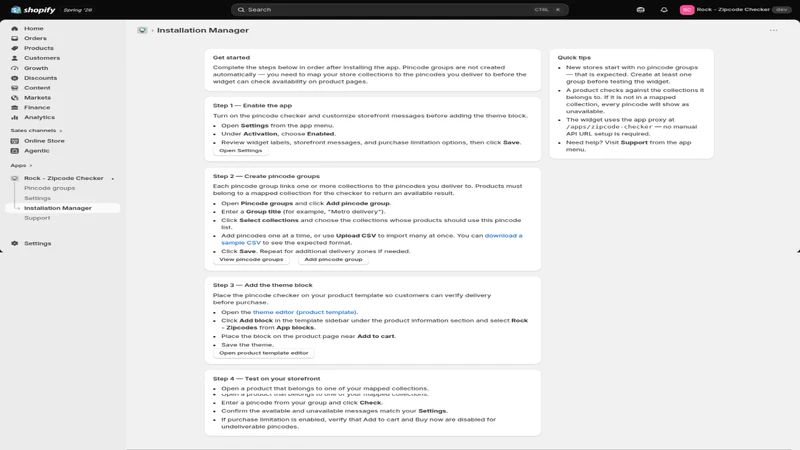Click the Online Store icon
Viewport: 800px width, 450px height.
pos(14,141)
